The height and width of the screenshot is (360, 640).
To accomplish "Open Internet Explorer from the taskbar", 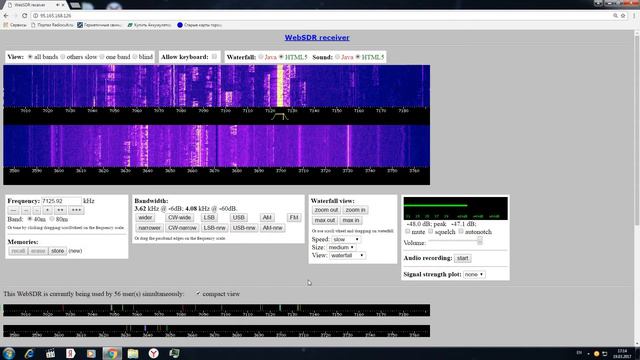I will click(29, 353).
